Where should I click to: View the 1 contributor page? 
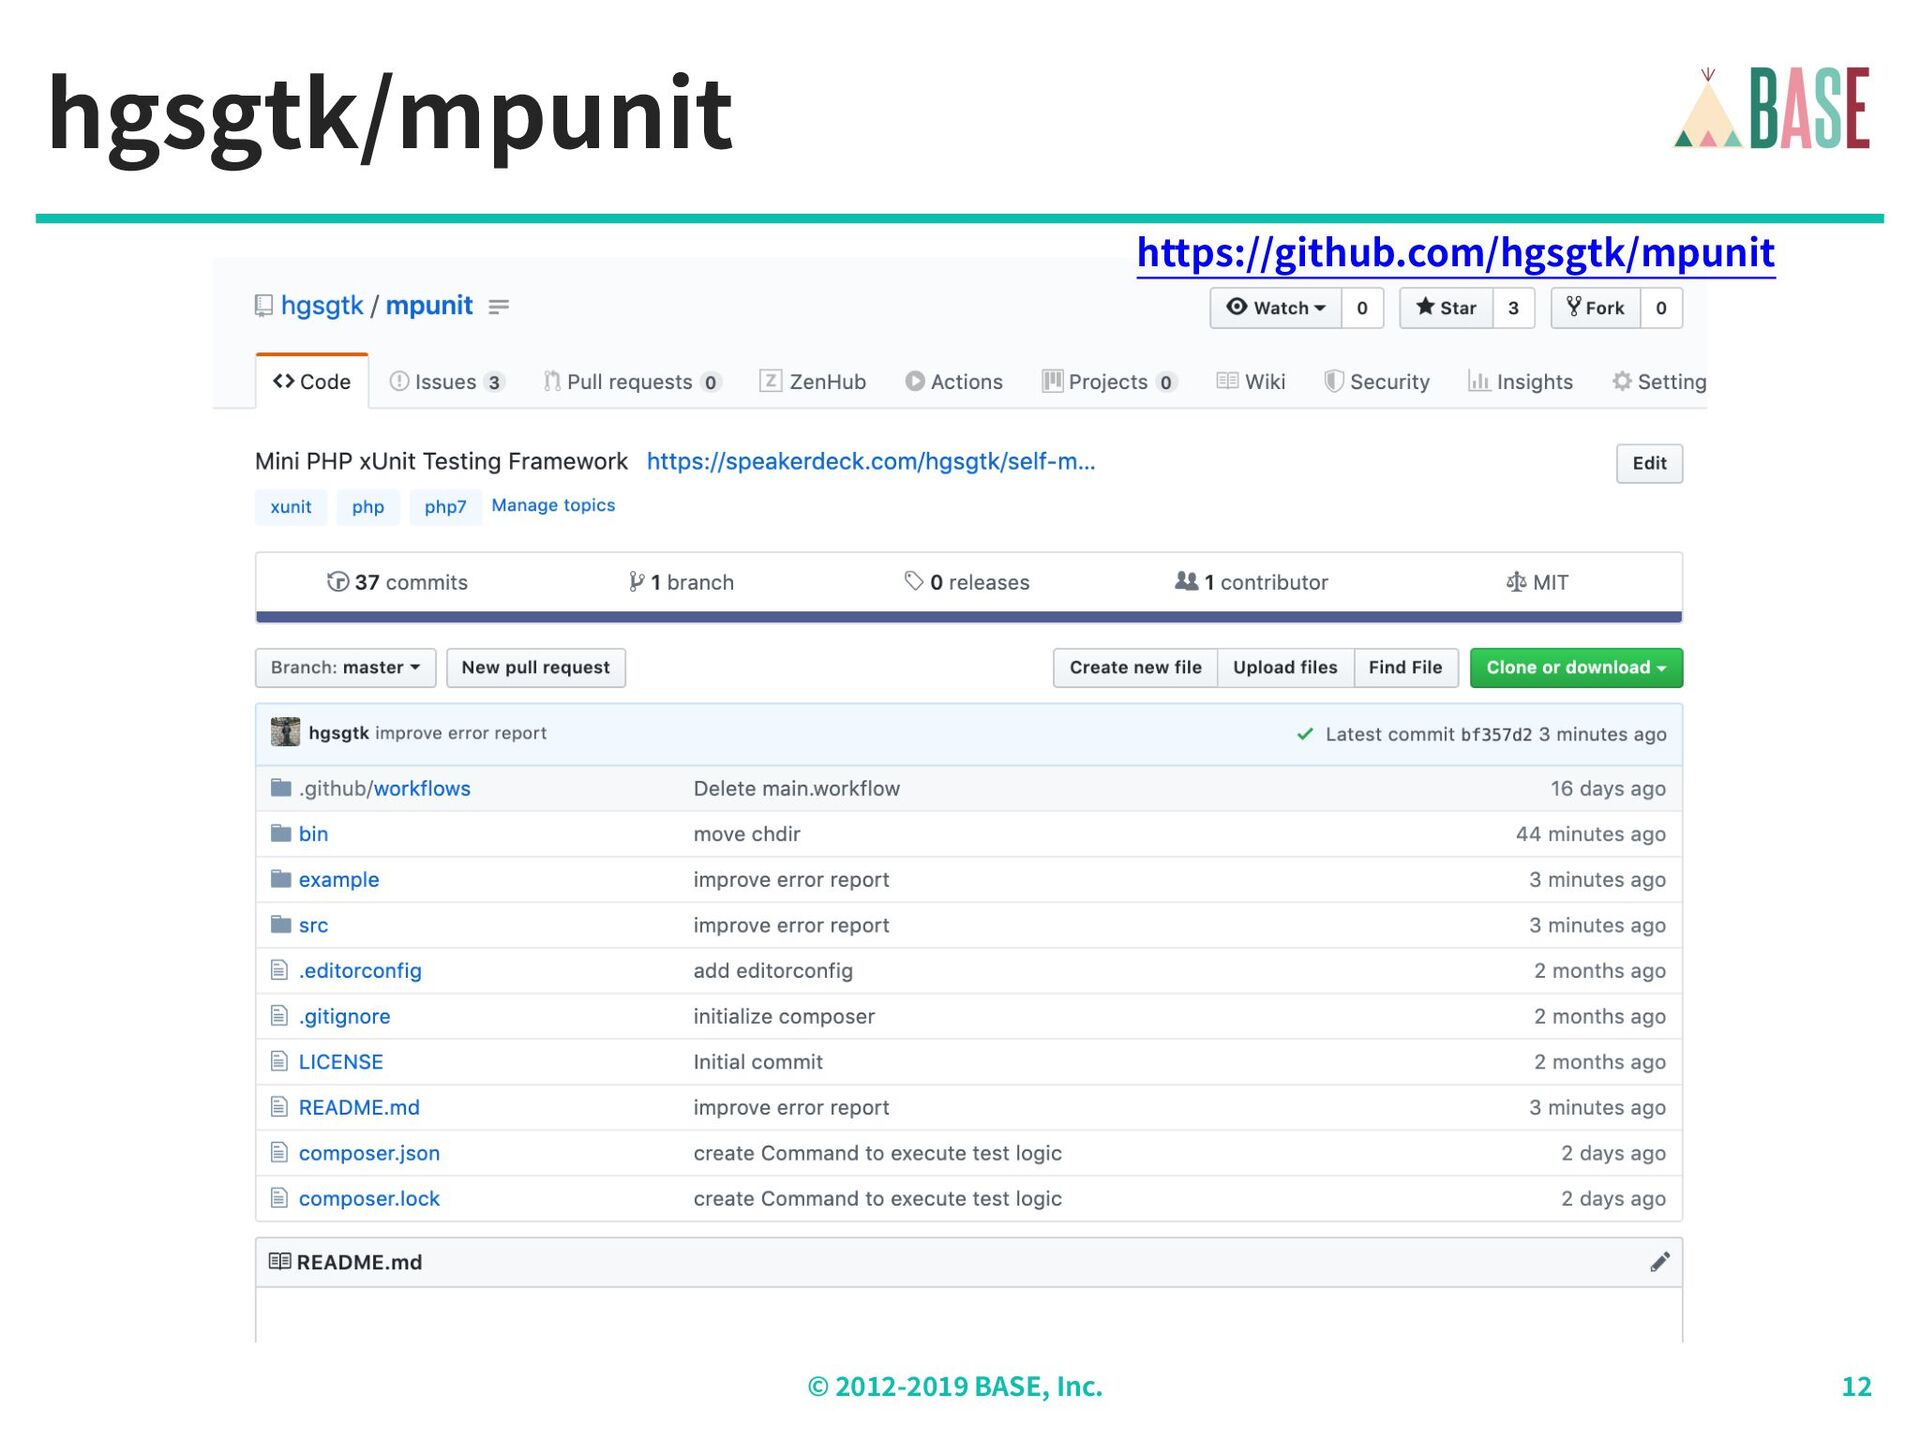coord(1251,582)
